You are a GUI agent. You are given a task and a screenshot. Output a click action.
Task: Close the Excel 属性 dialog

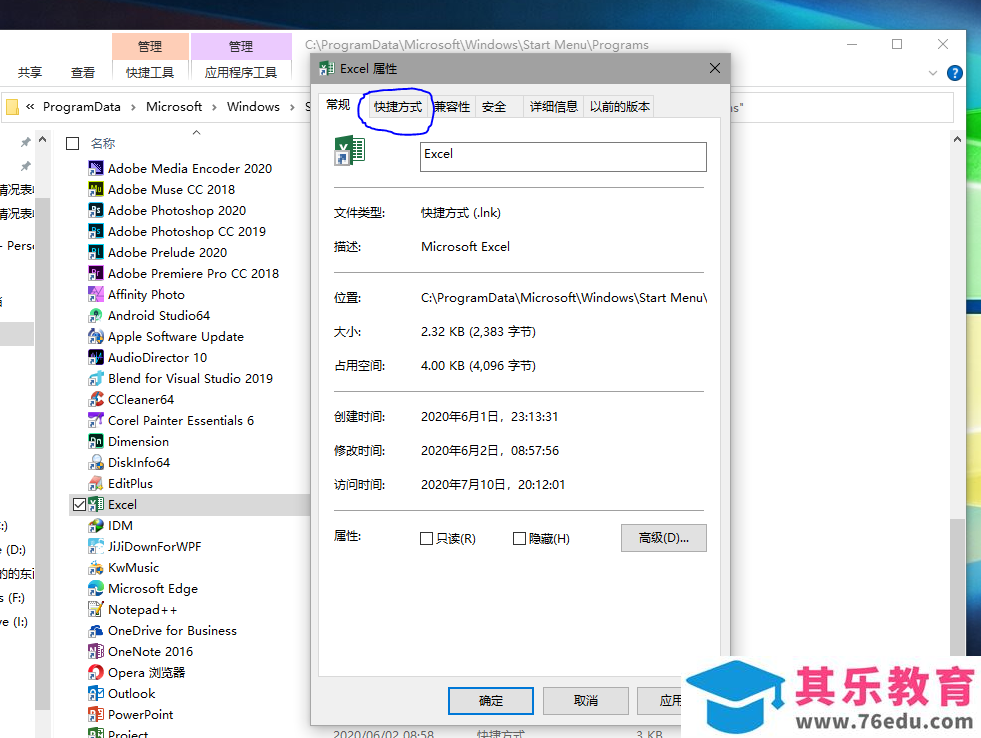pyautogui.click(x=714, y=68)
